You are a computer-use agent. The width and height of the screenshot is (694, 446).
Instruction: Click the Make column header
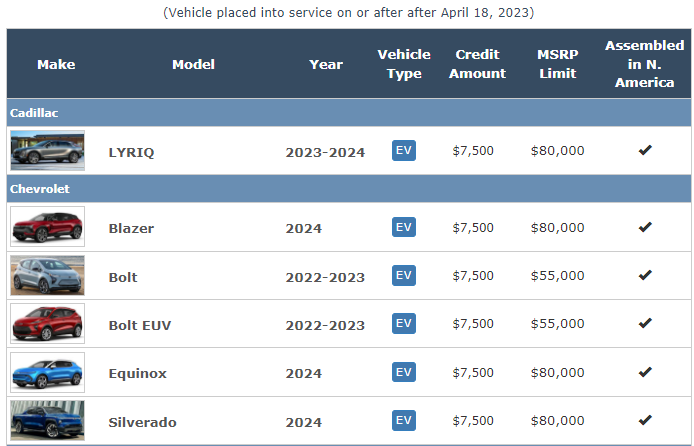(56, 65)
